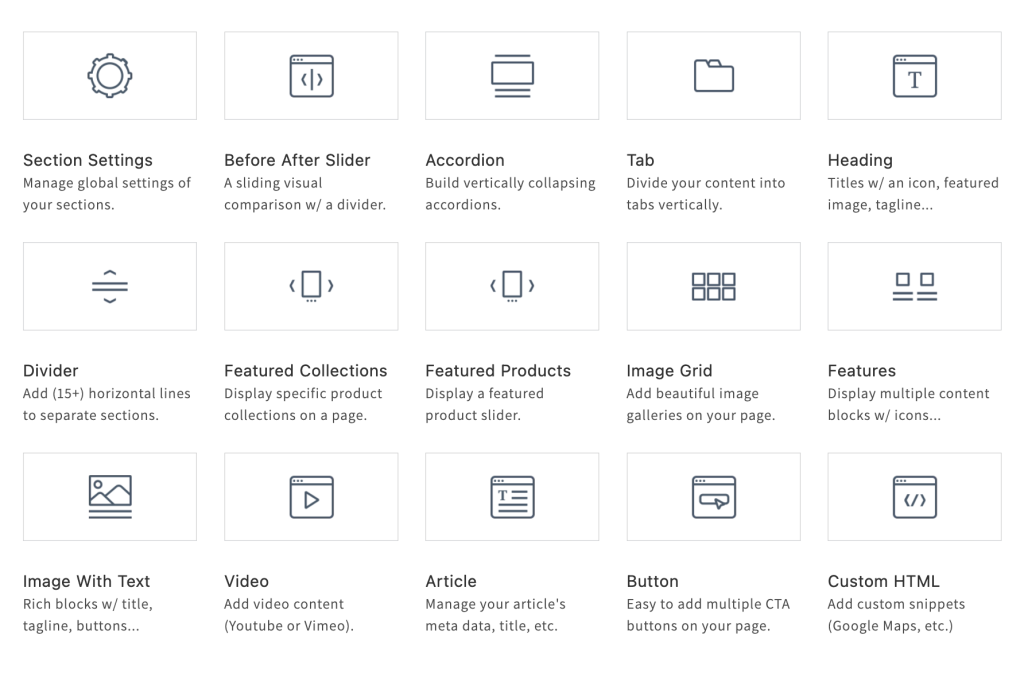Click the Article layout icon
The image size is (1024, 677).
[x=512, y=497]
